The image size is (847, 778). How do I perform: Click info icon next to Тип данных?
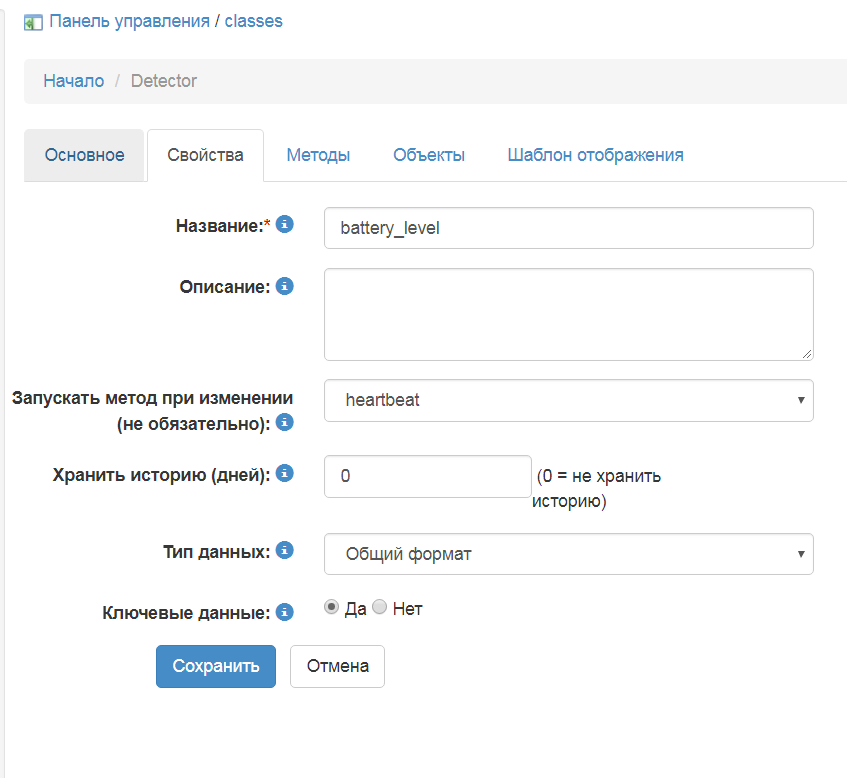[284, 550]
